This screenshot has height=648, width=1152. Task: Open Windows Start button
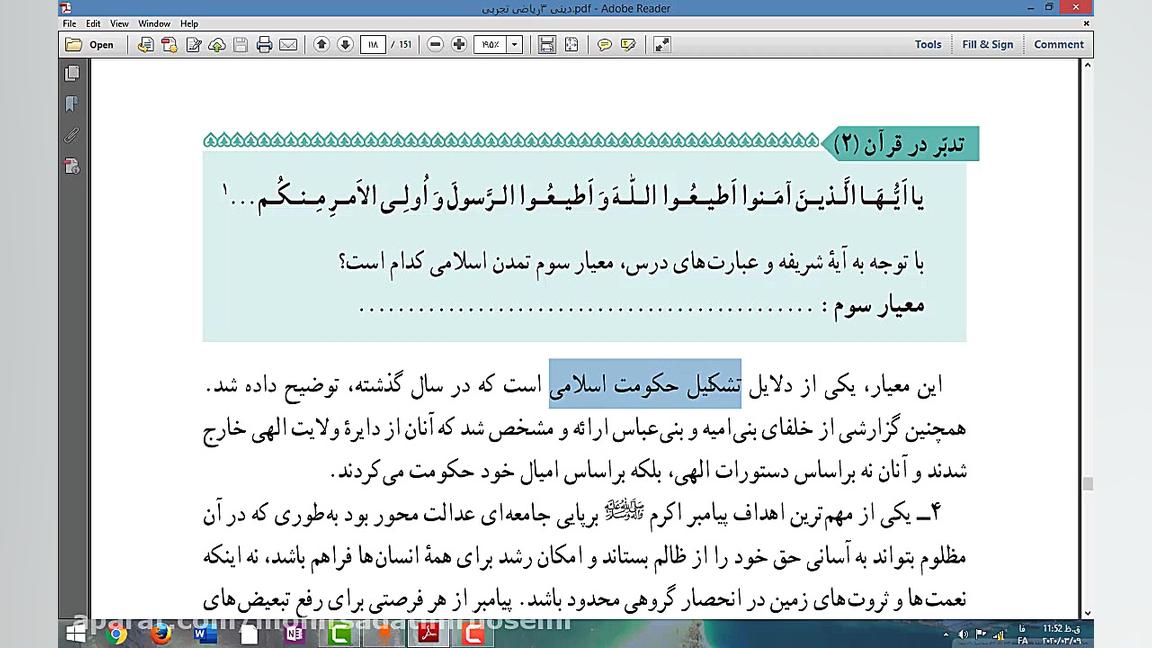pos(76,633)
